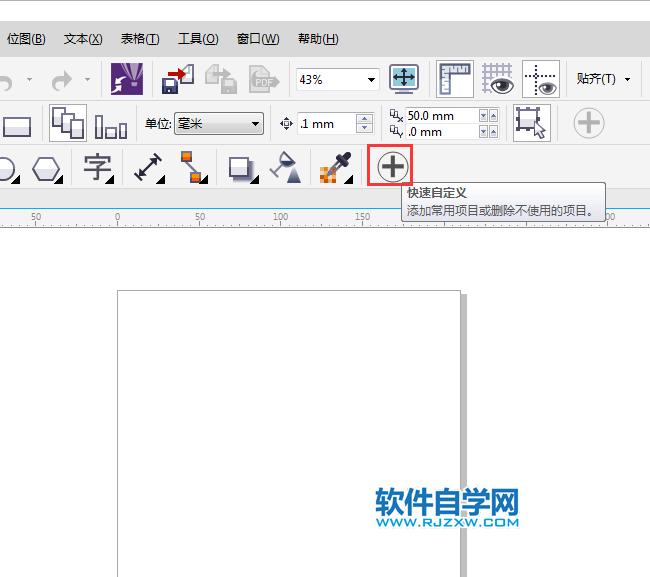Click the gray quick customize plus on property bar
Image resolution: width=650 pixels, height=577 pixels.
589,123
